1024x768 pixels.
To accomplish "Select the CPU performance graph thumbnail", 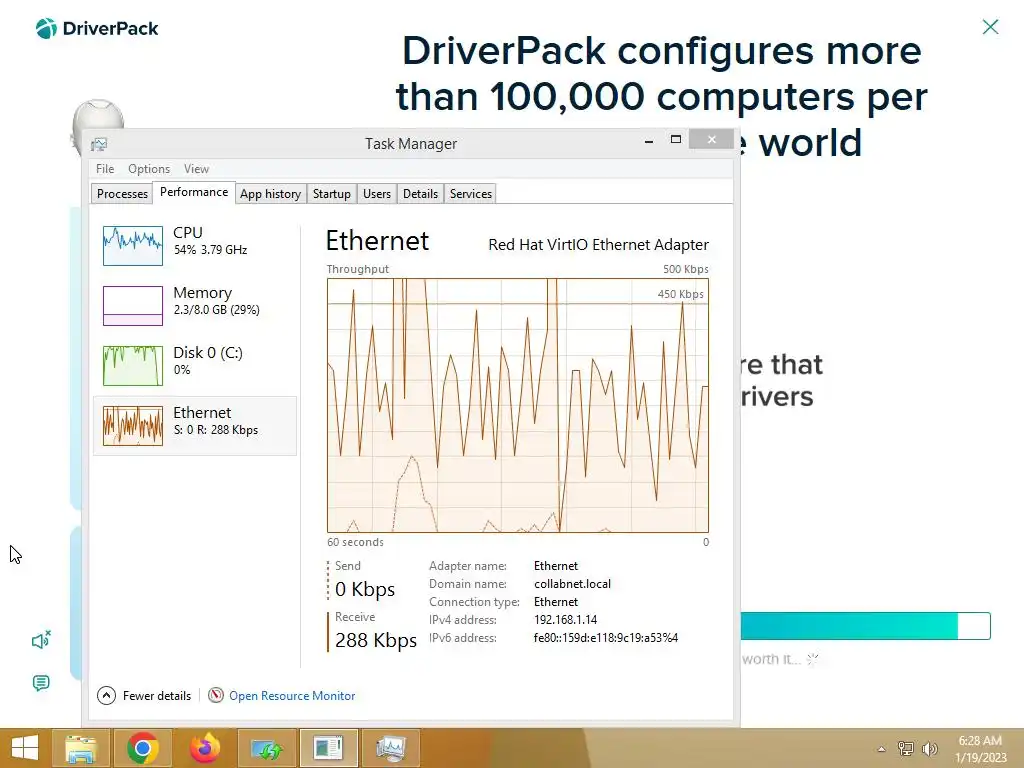I will [133, 246].
